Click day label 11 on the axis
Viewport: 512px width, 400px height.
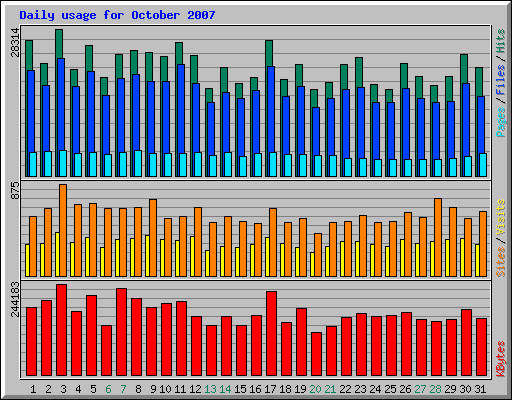pyautogui.click(x=180, y=389)
